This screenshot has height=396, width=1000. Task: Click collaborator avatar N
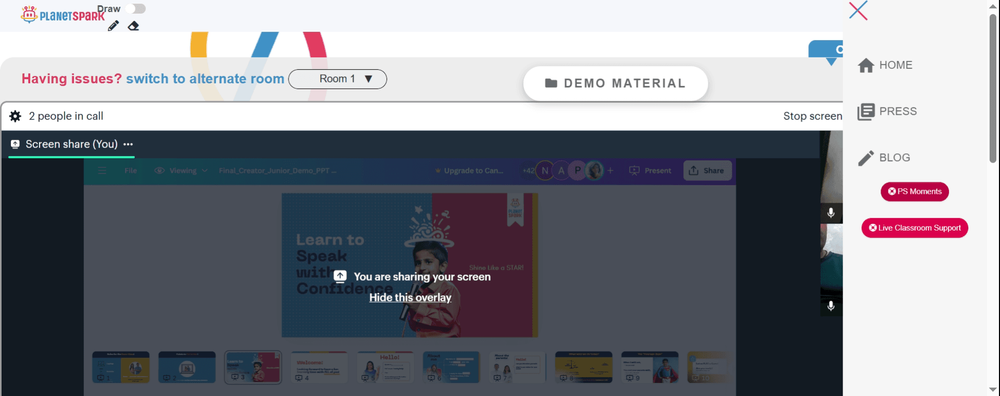[545, 171]
